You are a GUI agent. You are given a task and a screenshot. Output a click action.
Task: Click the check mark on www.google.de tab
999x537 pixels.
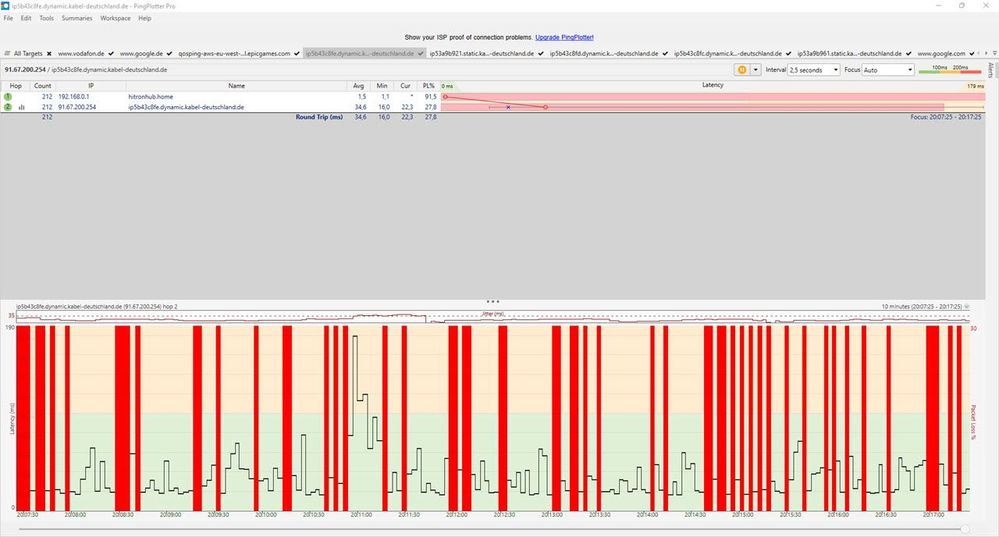pyautogui.click(x=169, y=54)
